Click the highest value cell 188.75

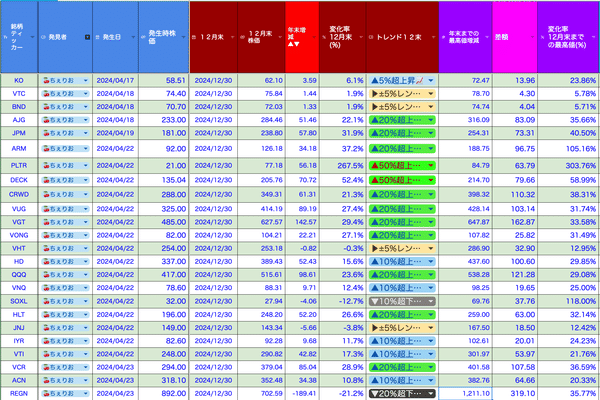click(x=465, y=149)
